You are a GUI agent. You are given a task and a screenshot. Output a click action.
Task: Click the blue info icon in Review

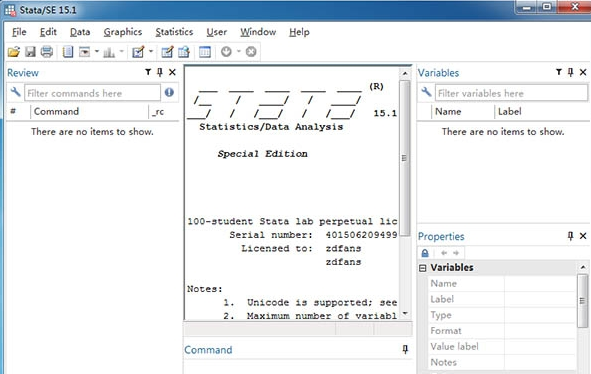(x=169, y=92)
